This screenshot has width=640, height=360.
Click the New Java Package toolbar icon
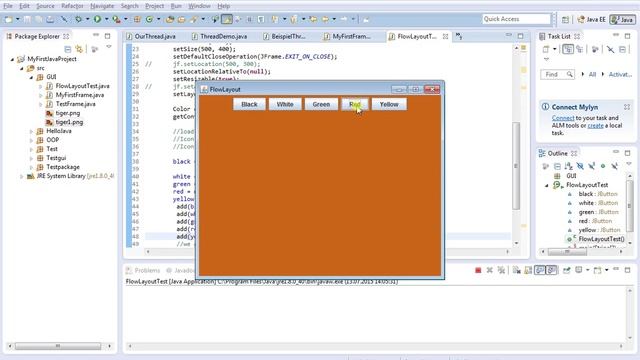(138, 19)
